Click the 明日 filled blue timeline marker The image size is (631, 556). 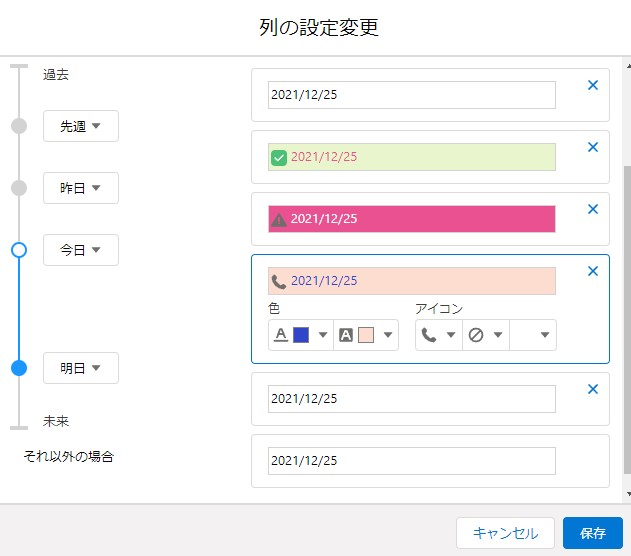coord(19,368)
